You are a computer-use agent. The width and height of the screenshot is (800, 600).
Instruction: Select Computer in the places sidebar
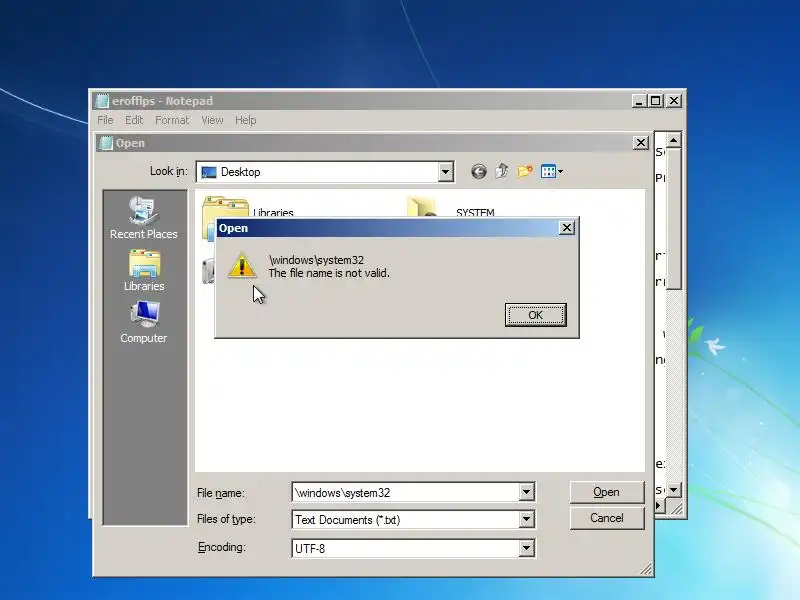pyautogui.click(x=144, y=322)
